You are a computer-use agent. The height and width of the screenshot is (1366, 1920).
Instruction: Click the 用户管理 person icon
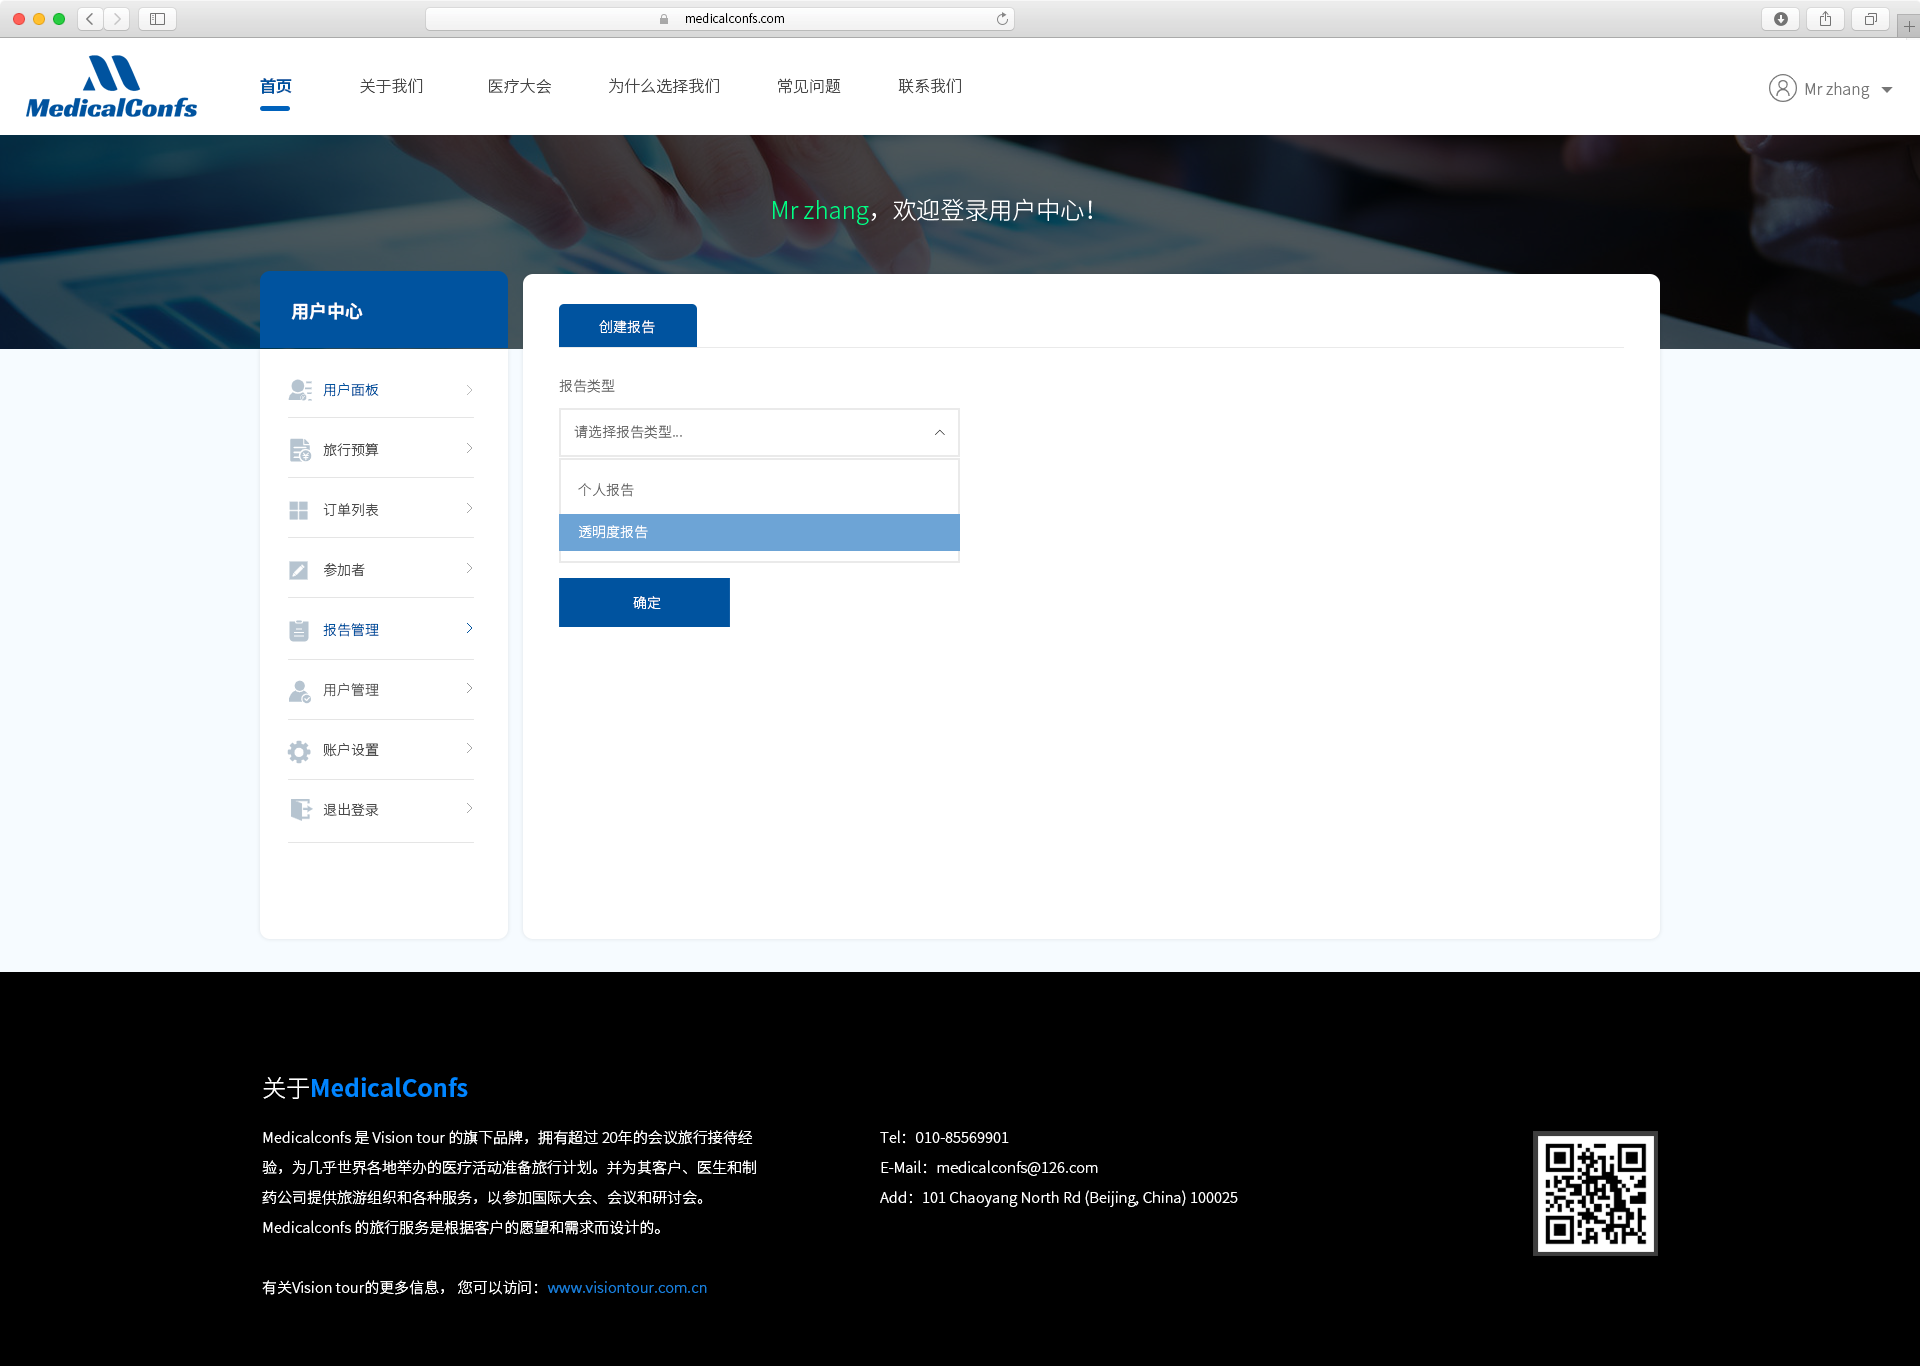300,690
